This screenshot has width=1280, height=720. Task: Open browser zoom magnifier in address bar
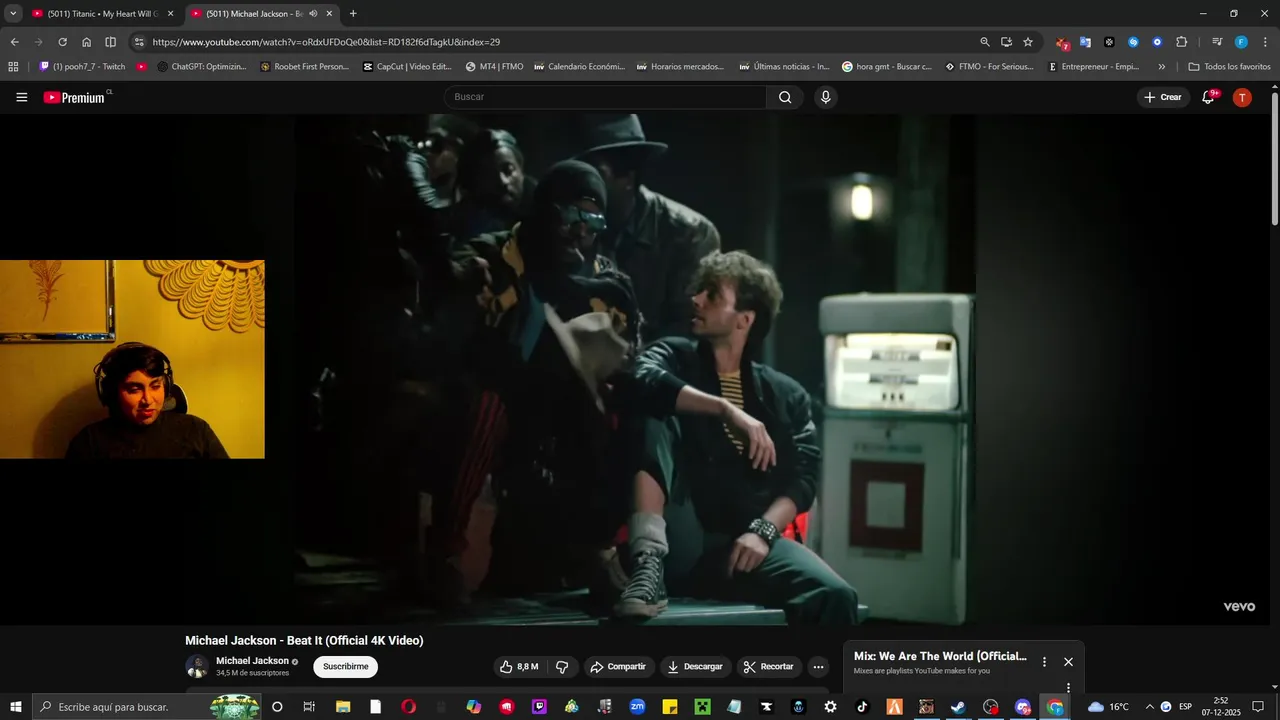coord(985,42)
